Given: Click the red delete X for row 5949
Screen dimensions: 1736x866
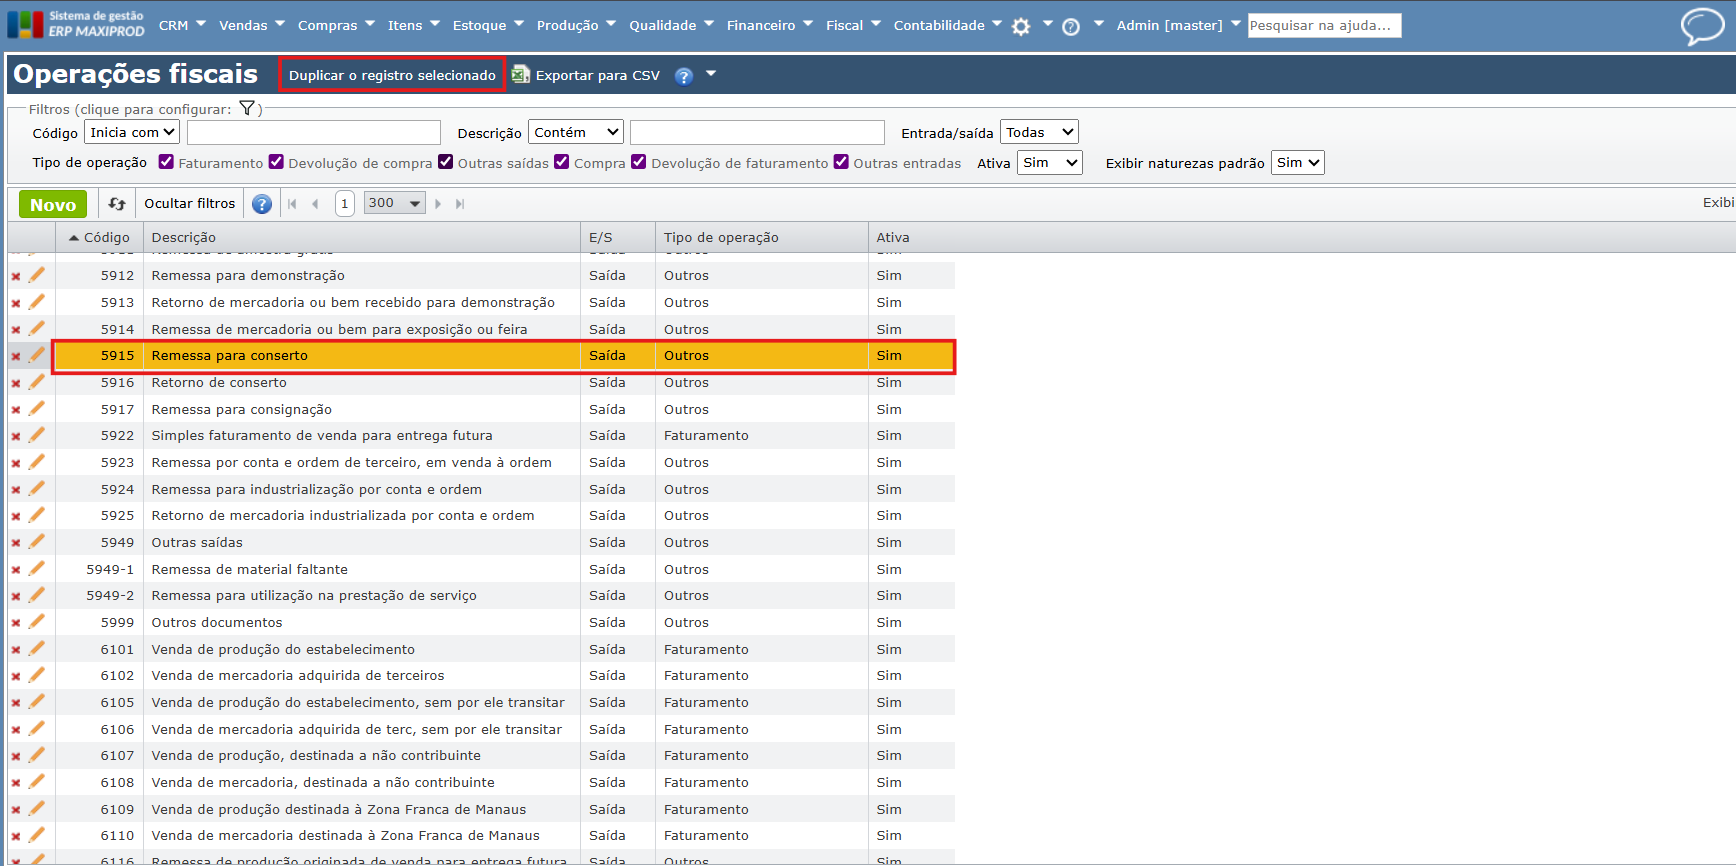Looking at the screenshot, I should (16, 543).
